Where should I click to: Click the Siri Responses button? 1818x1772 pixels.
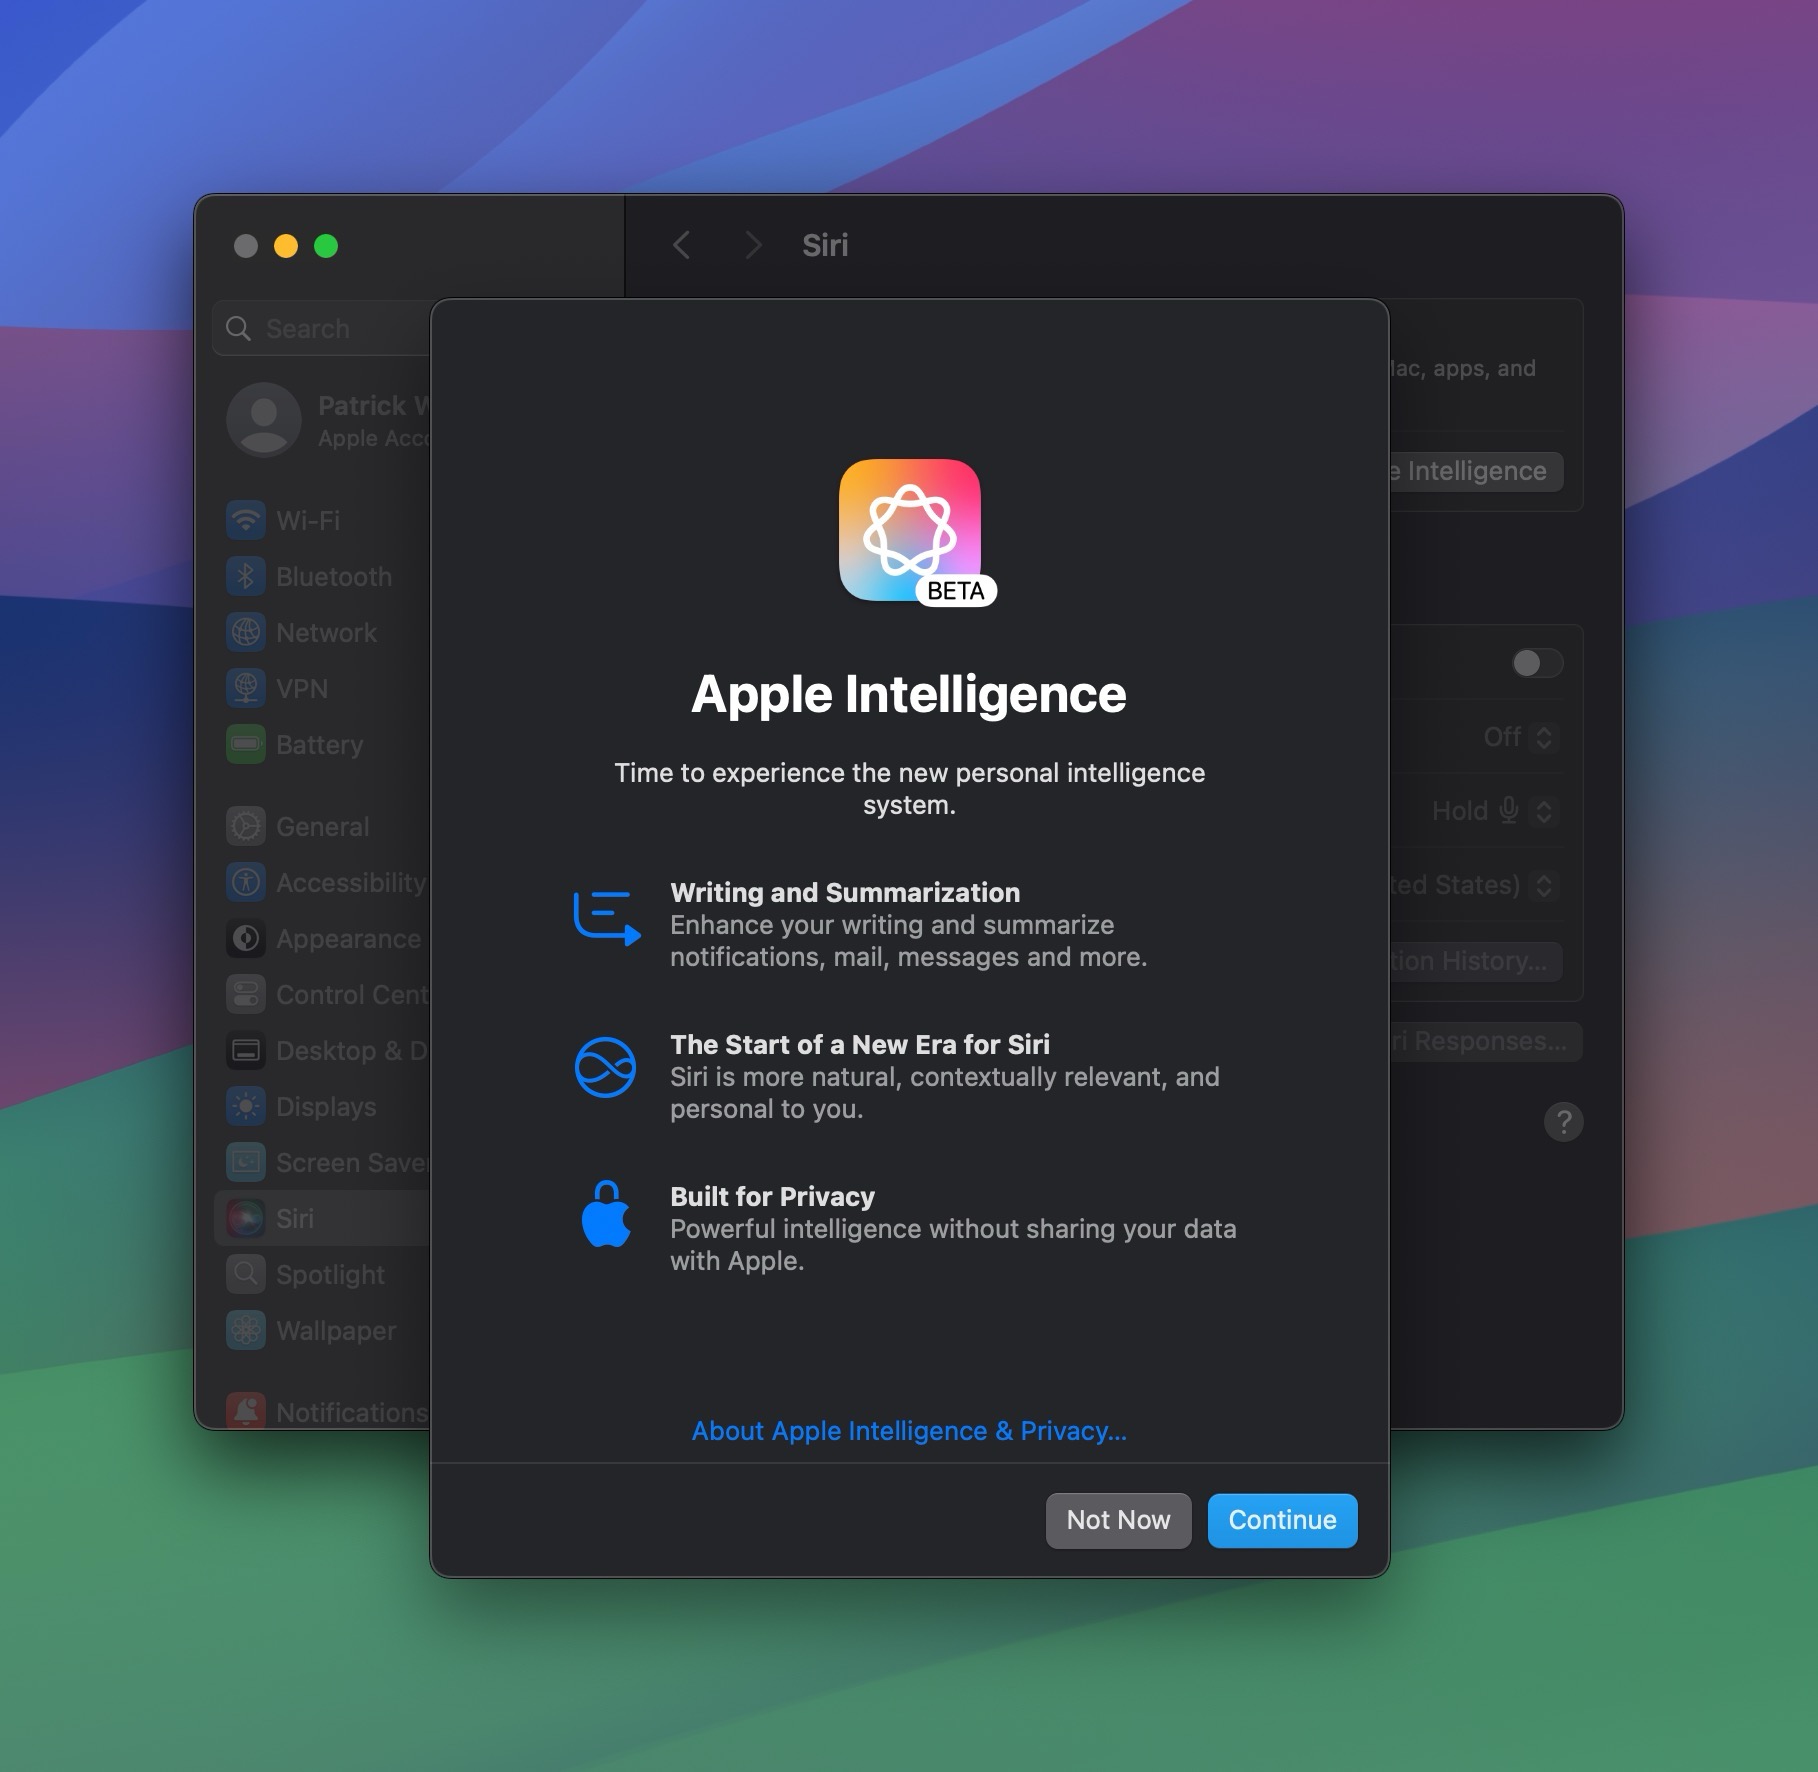coord(1486,1041)
